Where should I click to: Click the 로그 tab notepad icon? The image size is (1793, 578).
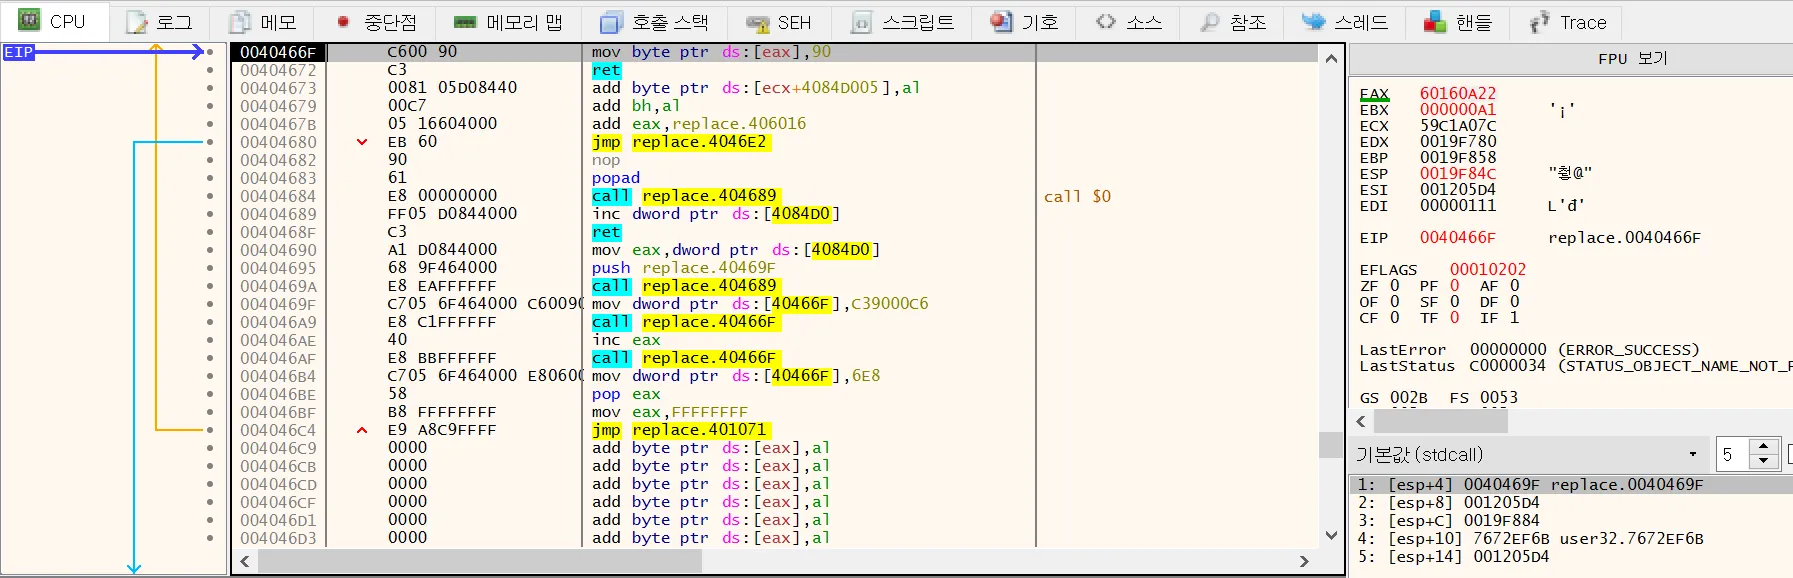(x=137, y=22)
